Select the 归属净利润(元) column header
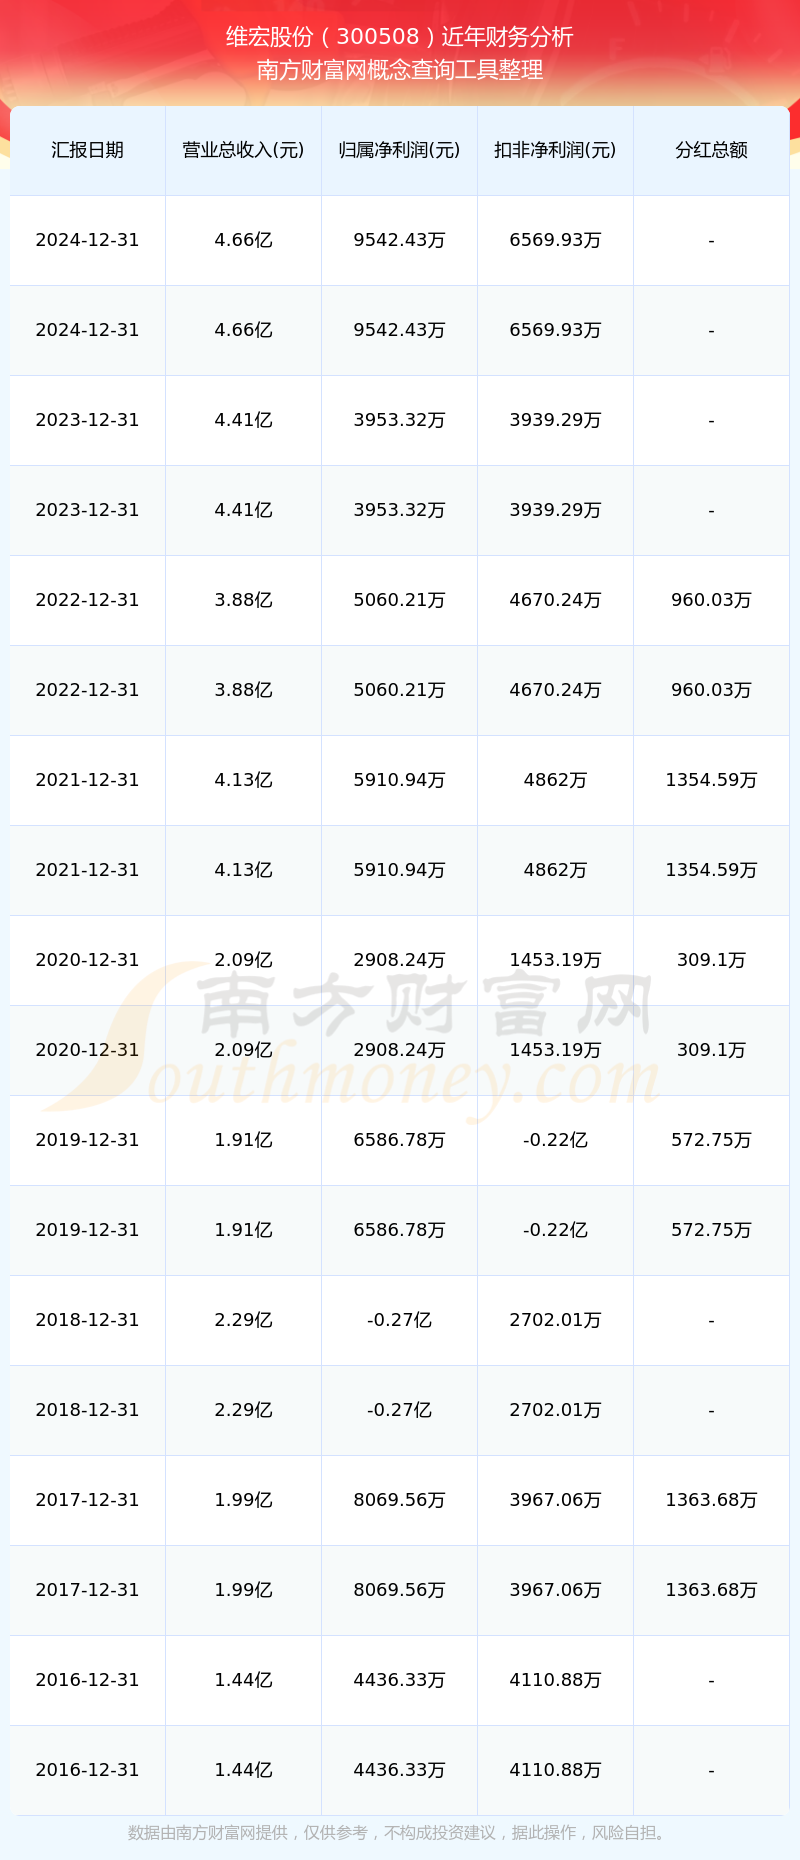 [x=399, y=150]
